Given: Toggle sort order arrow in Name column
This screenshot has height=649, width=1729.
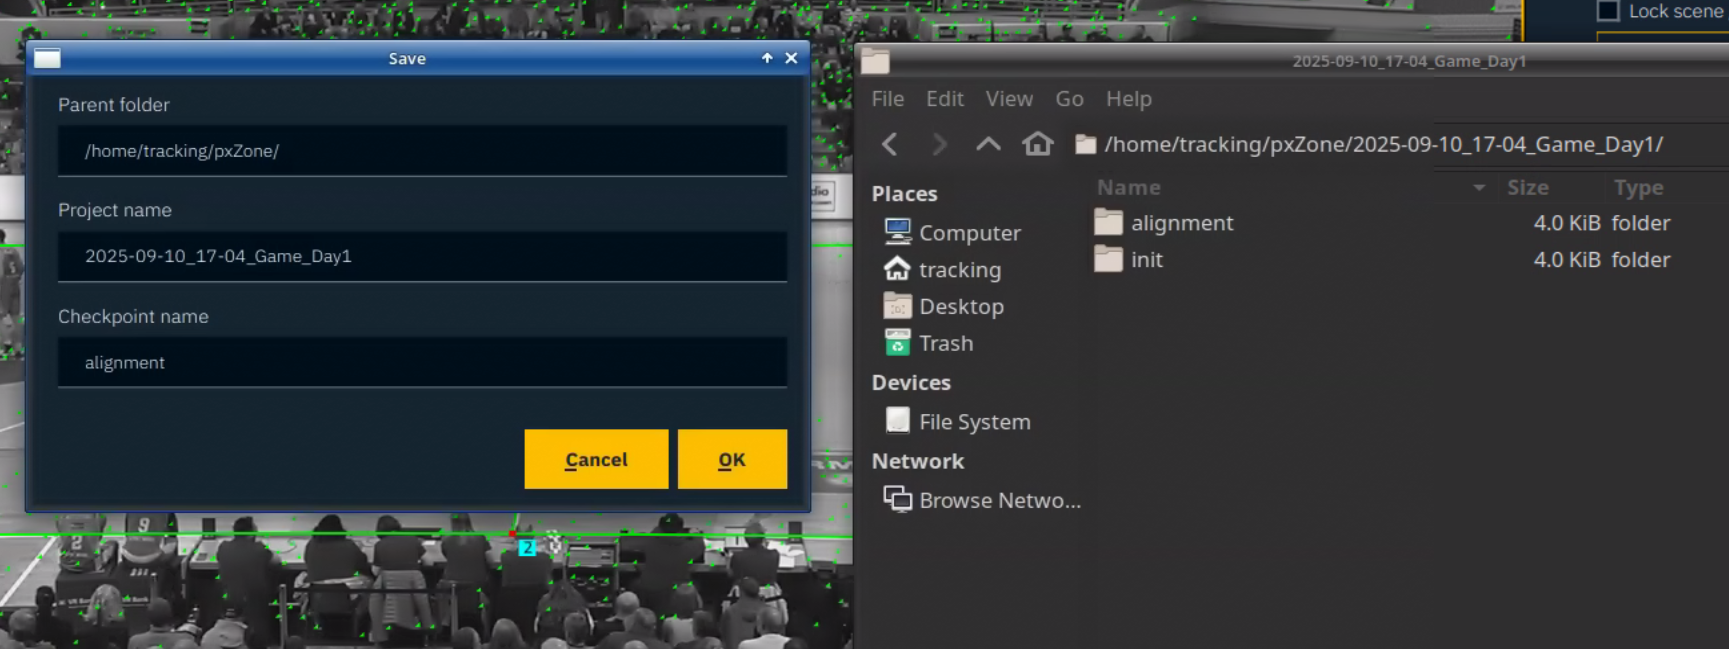Looking at the screenshot, I should pyautogui.click(x=1478, y=188).
